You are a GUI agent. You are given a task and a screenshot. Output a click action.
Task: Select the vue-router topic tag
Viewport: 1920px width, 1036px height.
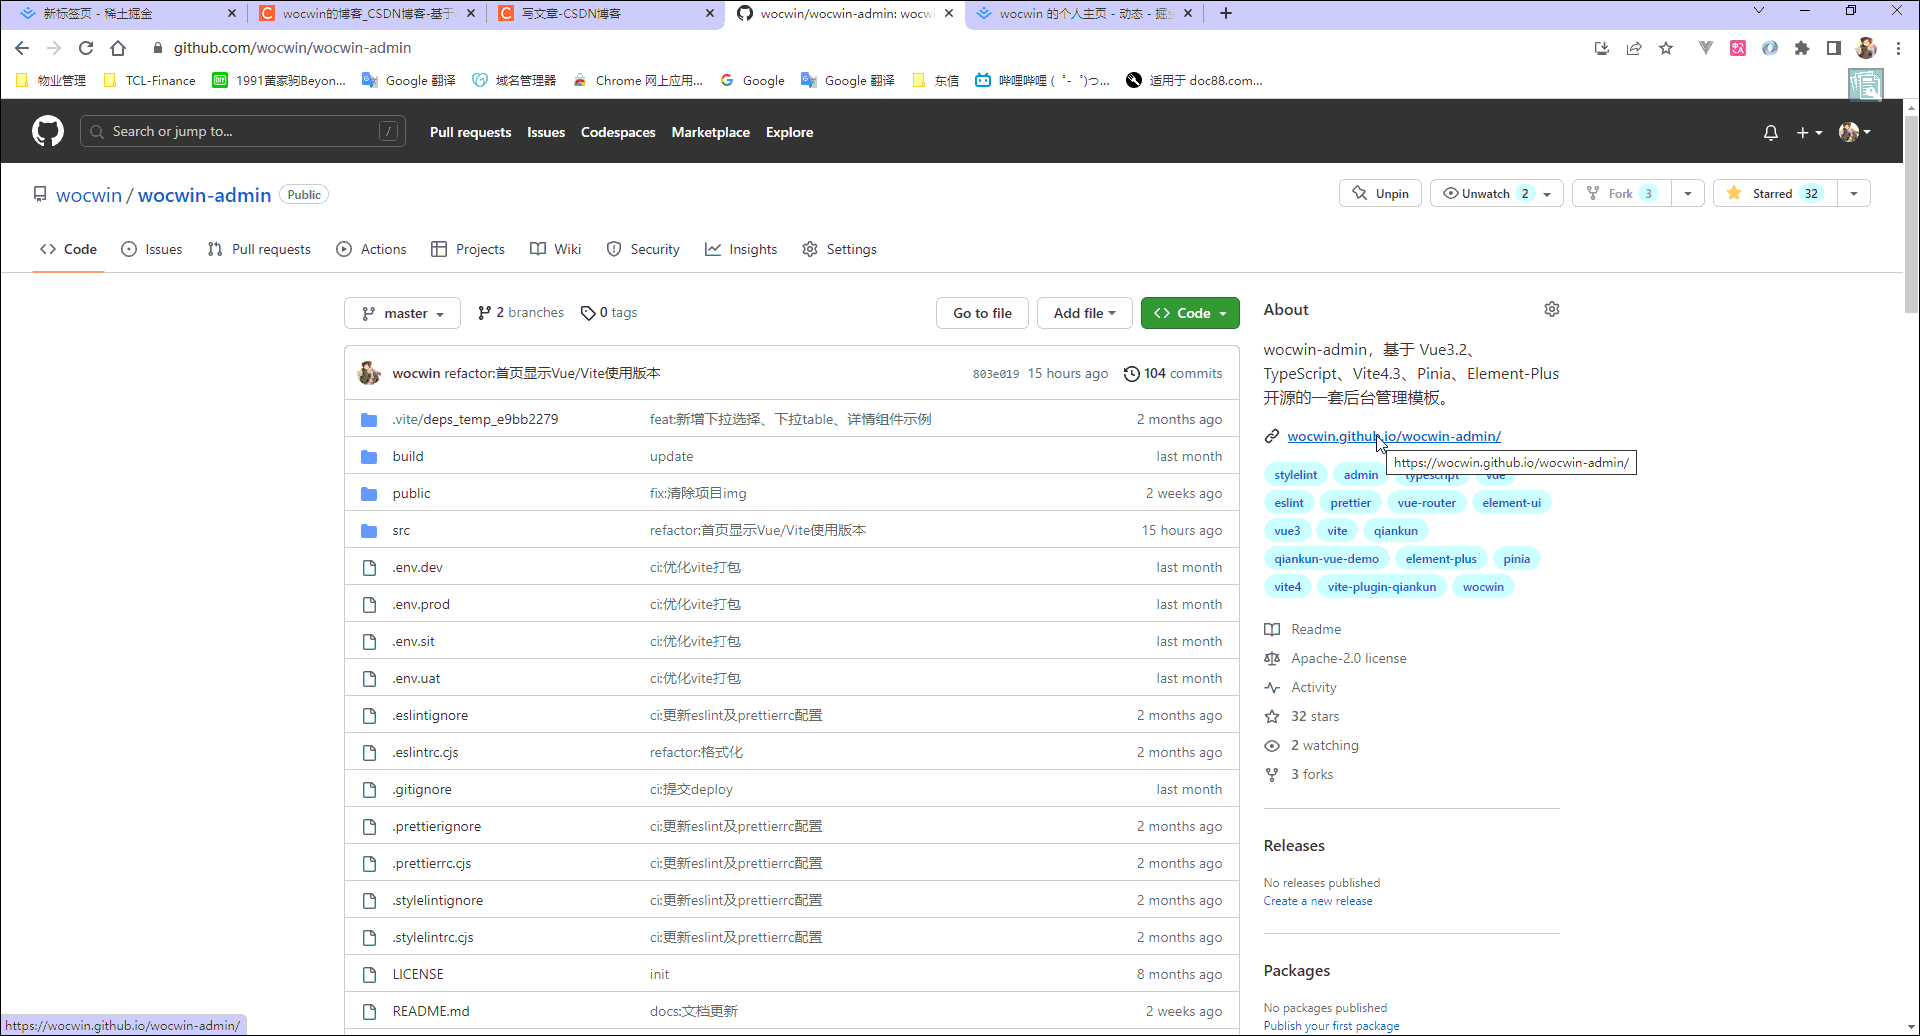click(1426, 503)
